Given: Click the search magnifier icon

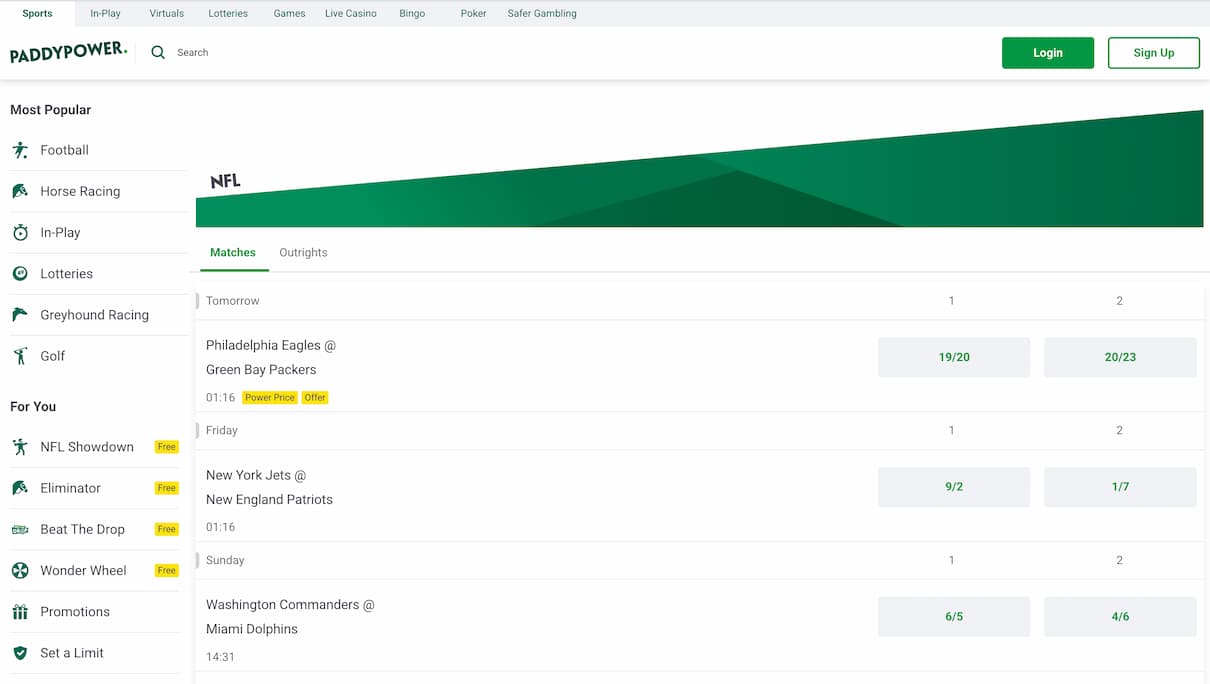Looking at the screenshot, I should click(x=157, y=51).
